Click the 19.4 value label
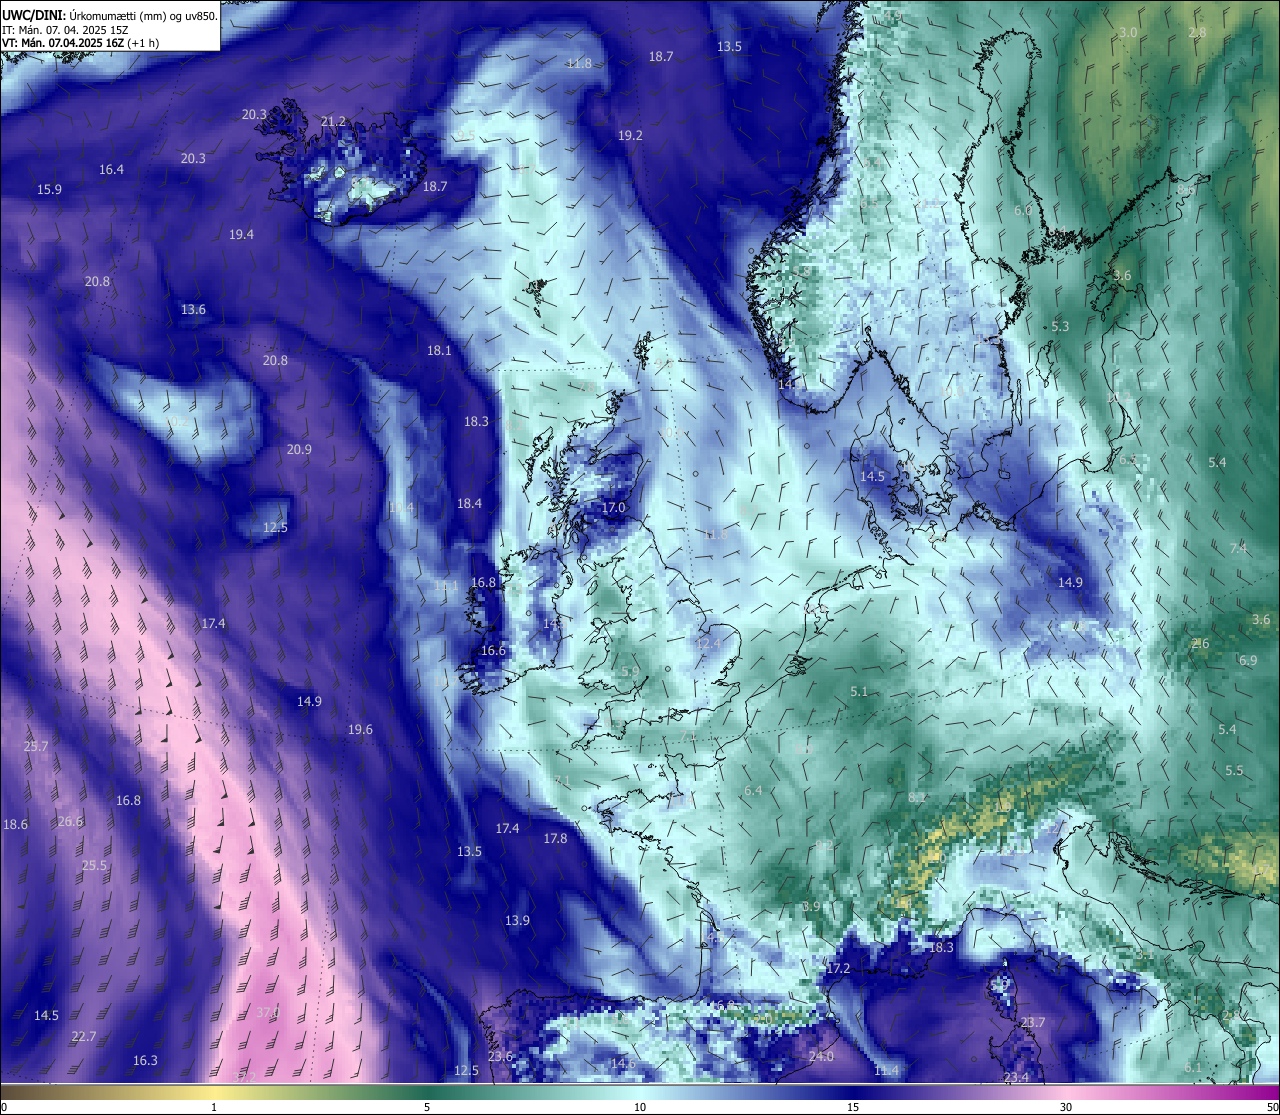Viewport: 1280px width, 1115px height. 241,234
